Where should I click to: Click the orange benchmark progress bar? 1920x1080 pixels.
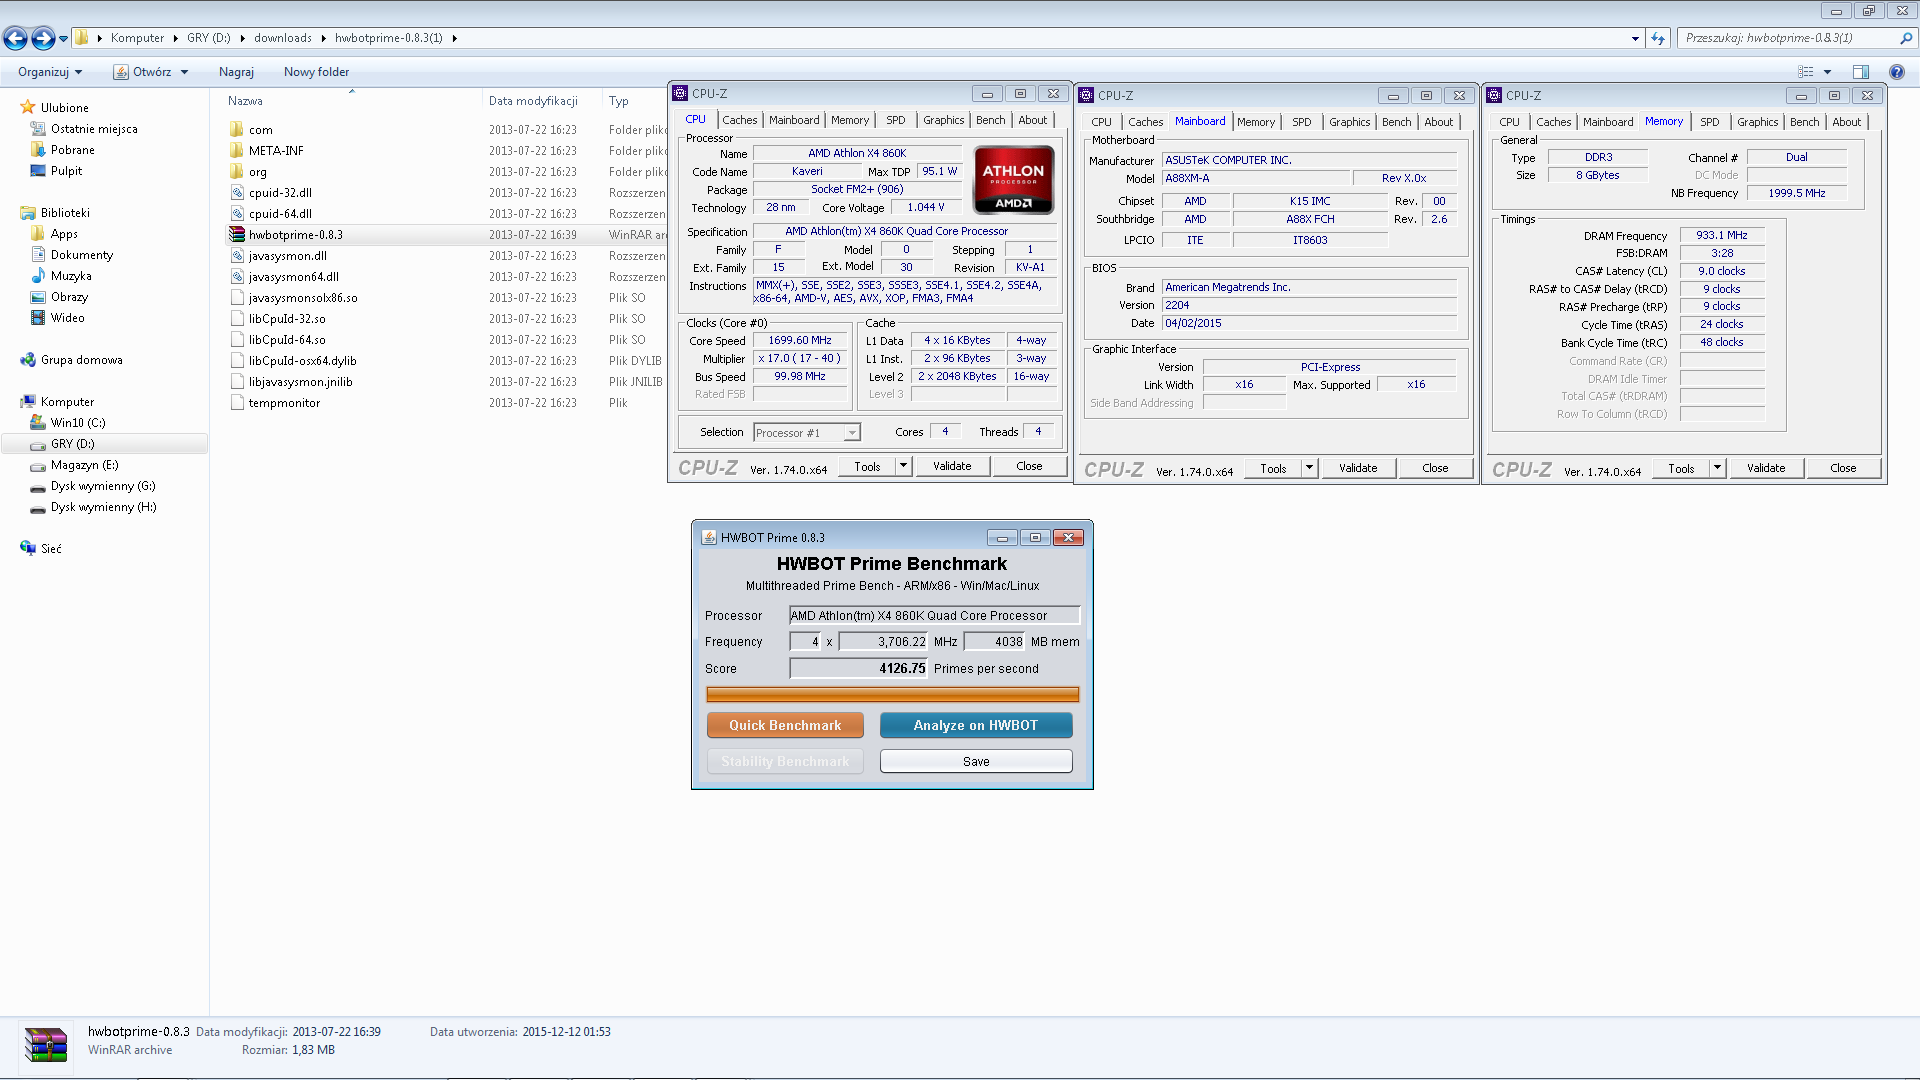[892, 694]
